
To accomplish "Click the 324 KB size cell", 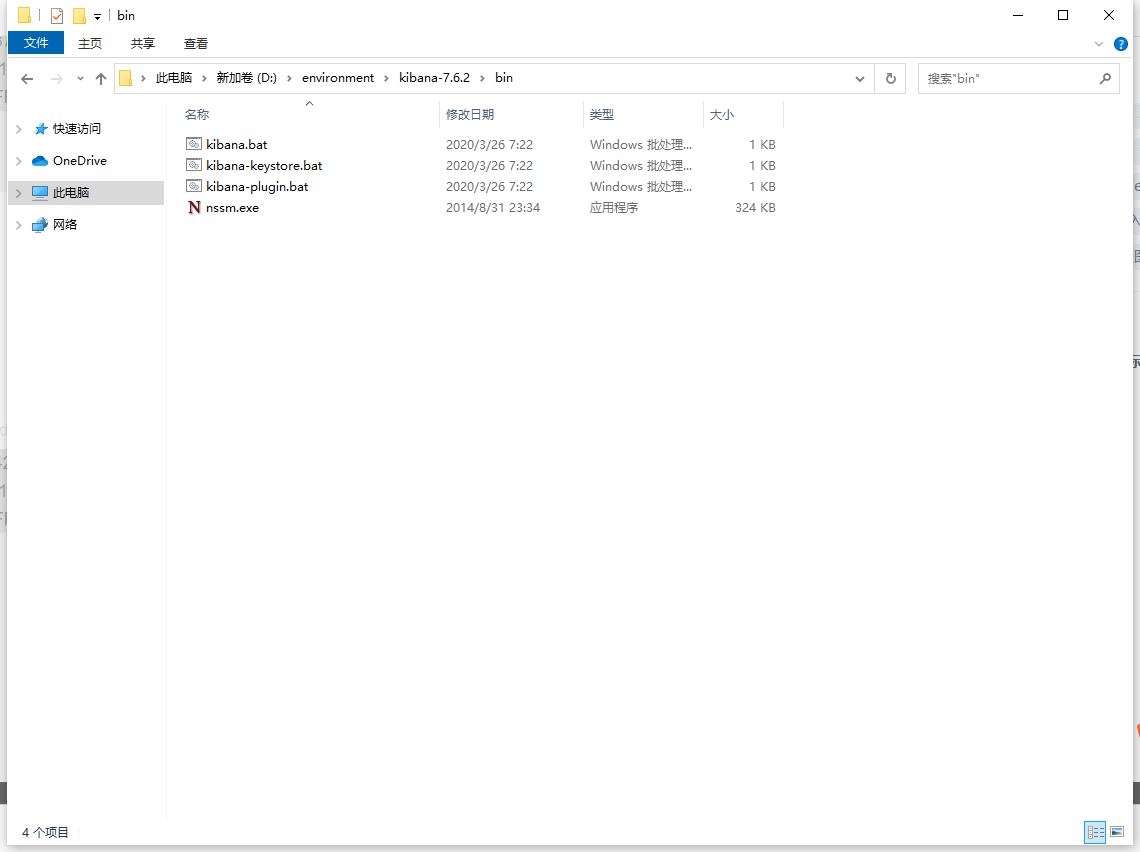I will coord(755,208).
